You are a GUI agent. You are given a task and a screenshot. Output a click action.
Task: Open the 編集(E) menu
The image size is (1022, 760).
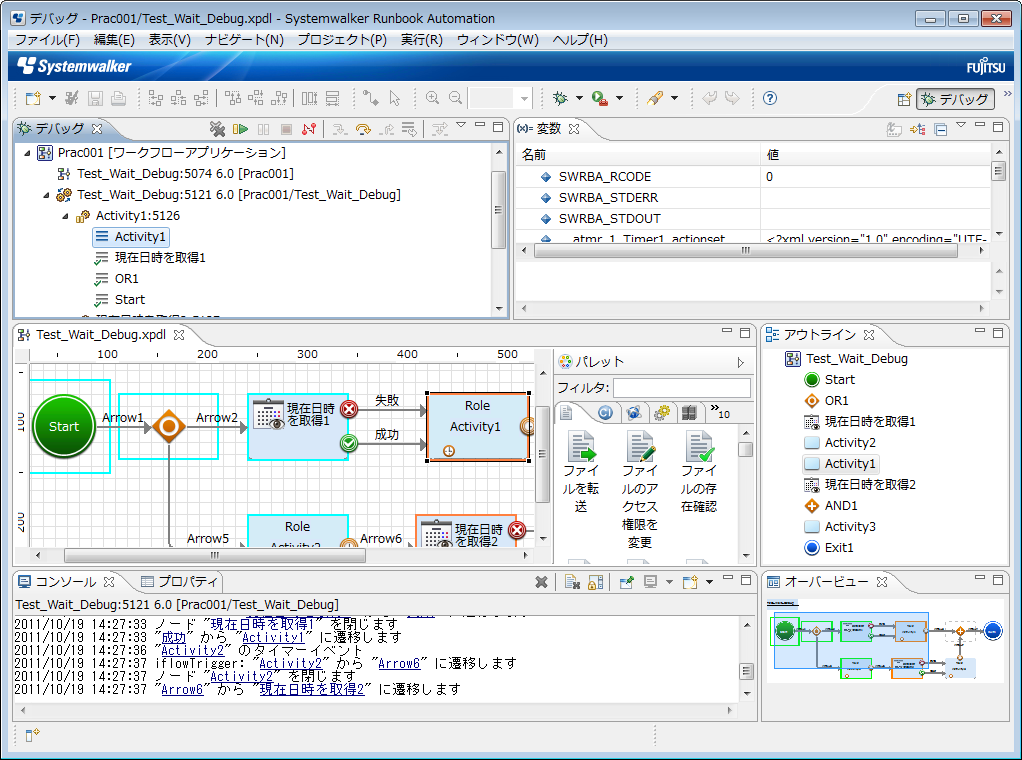114,40
